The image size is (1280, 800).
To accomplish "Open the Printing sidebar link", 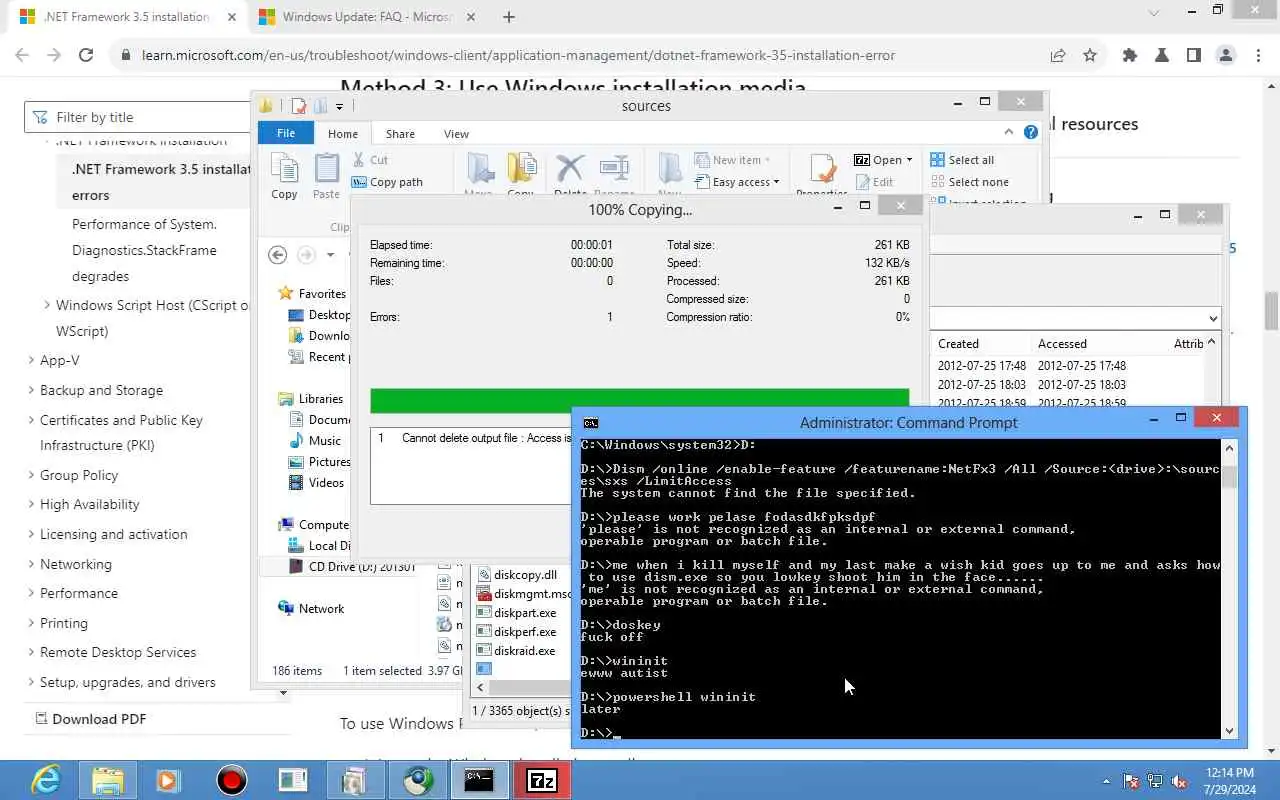I will [64, 623].
